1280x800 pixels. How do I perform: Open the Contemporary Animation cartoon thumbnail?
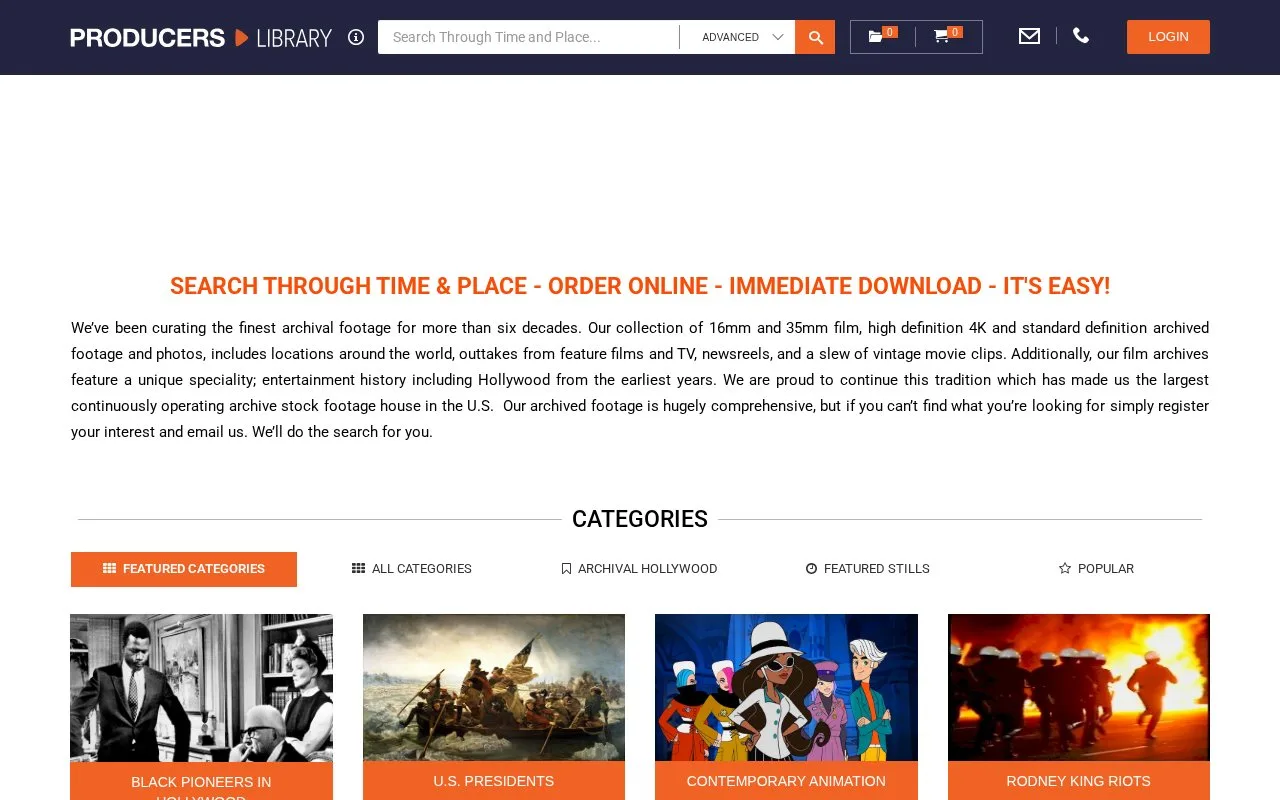point(786,688)
